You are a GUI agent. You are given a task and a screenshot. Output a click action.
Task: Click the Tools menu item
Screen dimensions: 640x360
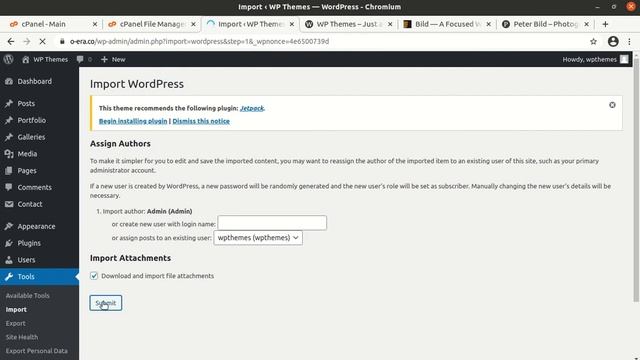[39, 276]
